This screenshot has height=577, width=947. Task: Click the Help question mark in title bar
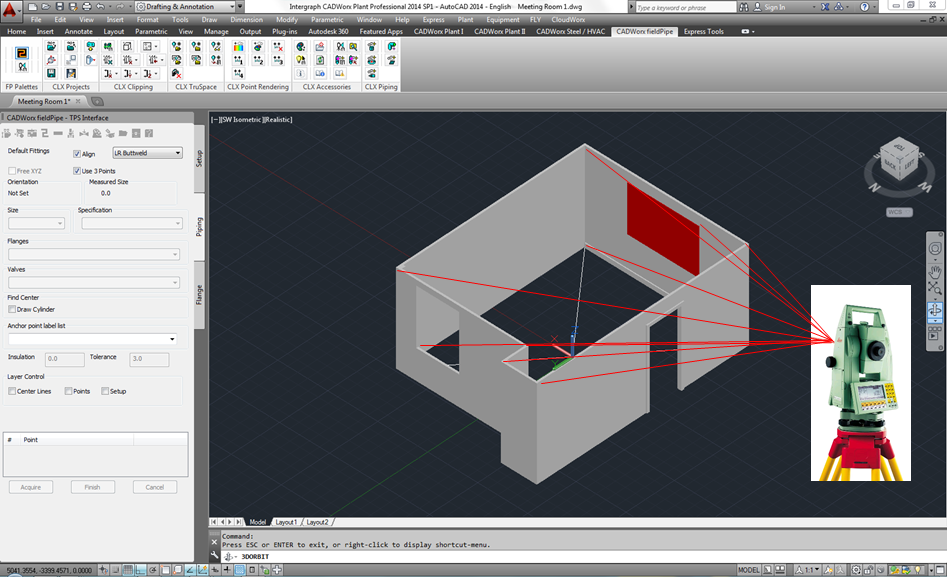click(864, 7)
